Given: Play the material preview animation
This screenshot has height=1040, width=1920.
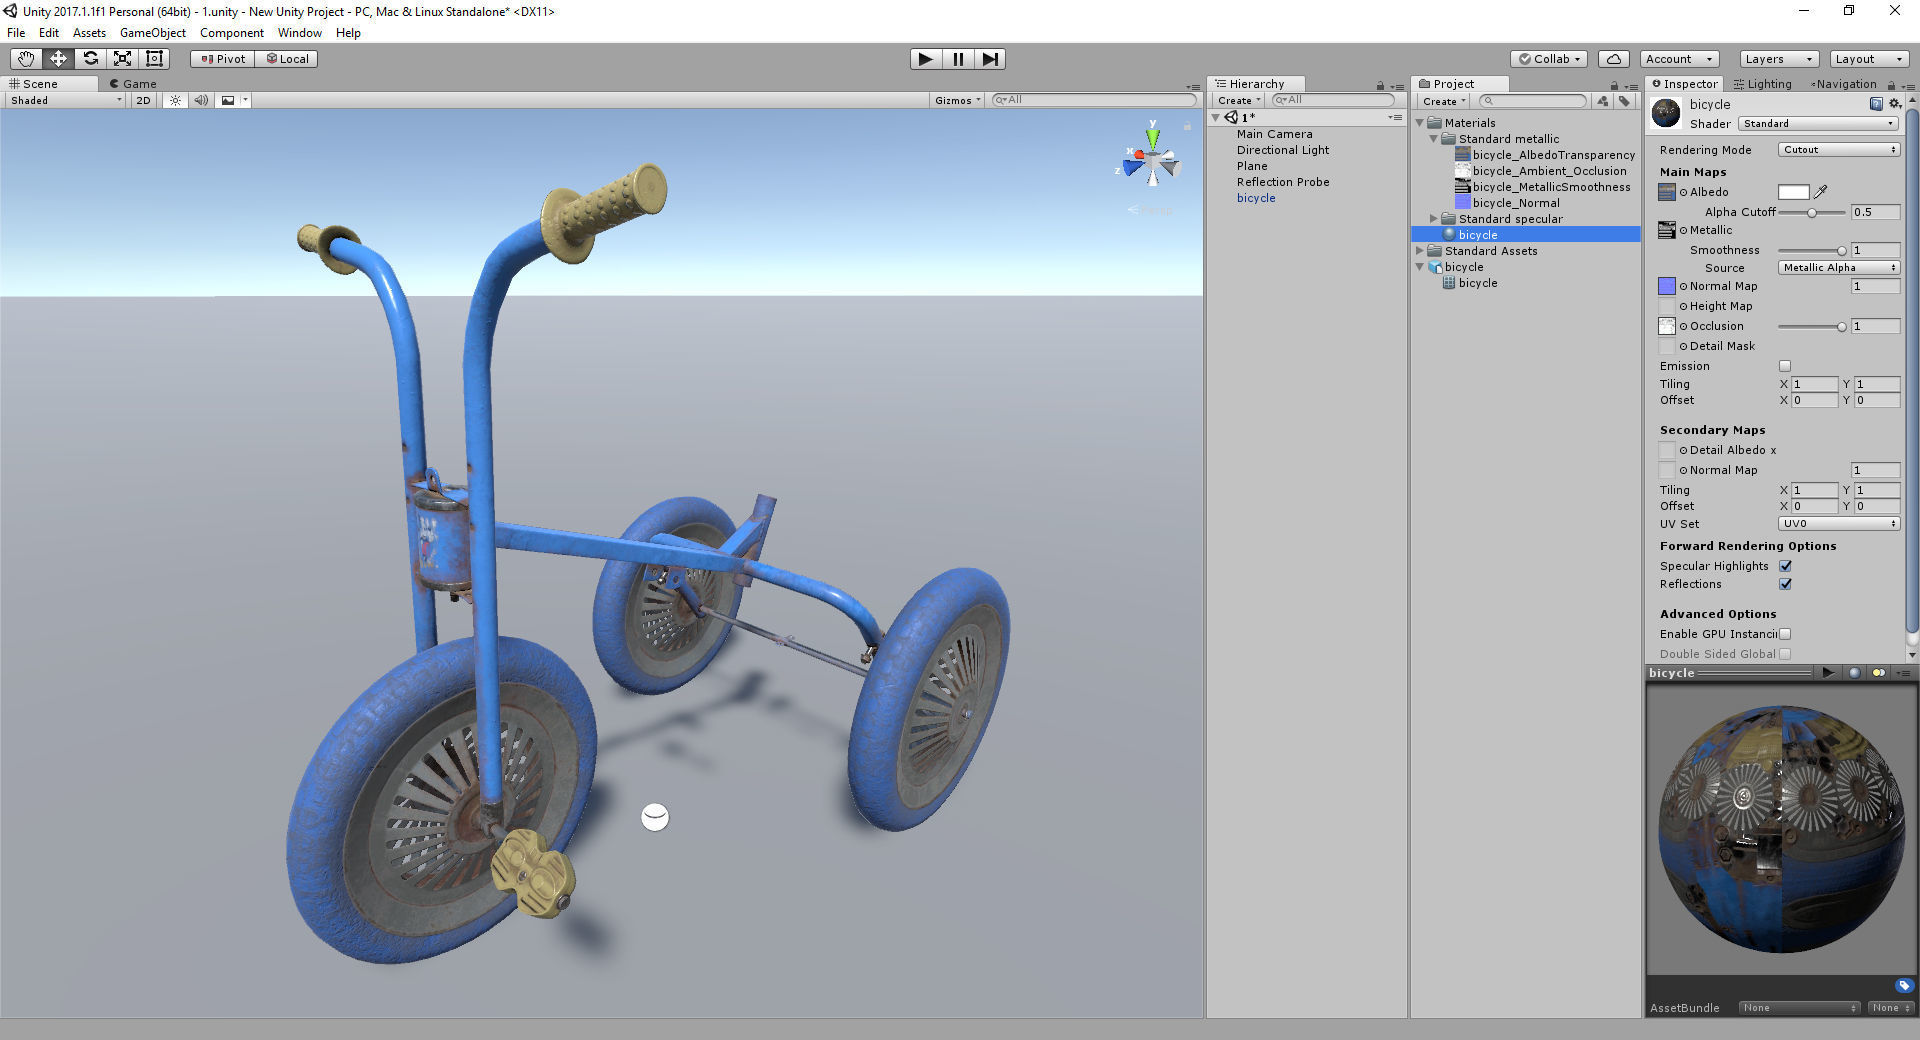Looking at the screenshot, I should click(x=1828, y=673).
